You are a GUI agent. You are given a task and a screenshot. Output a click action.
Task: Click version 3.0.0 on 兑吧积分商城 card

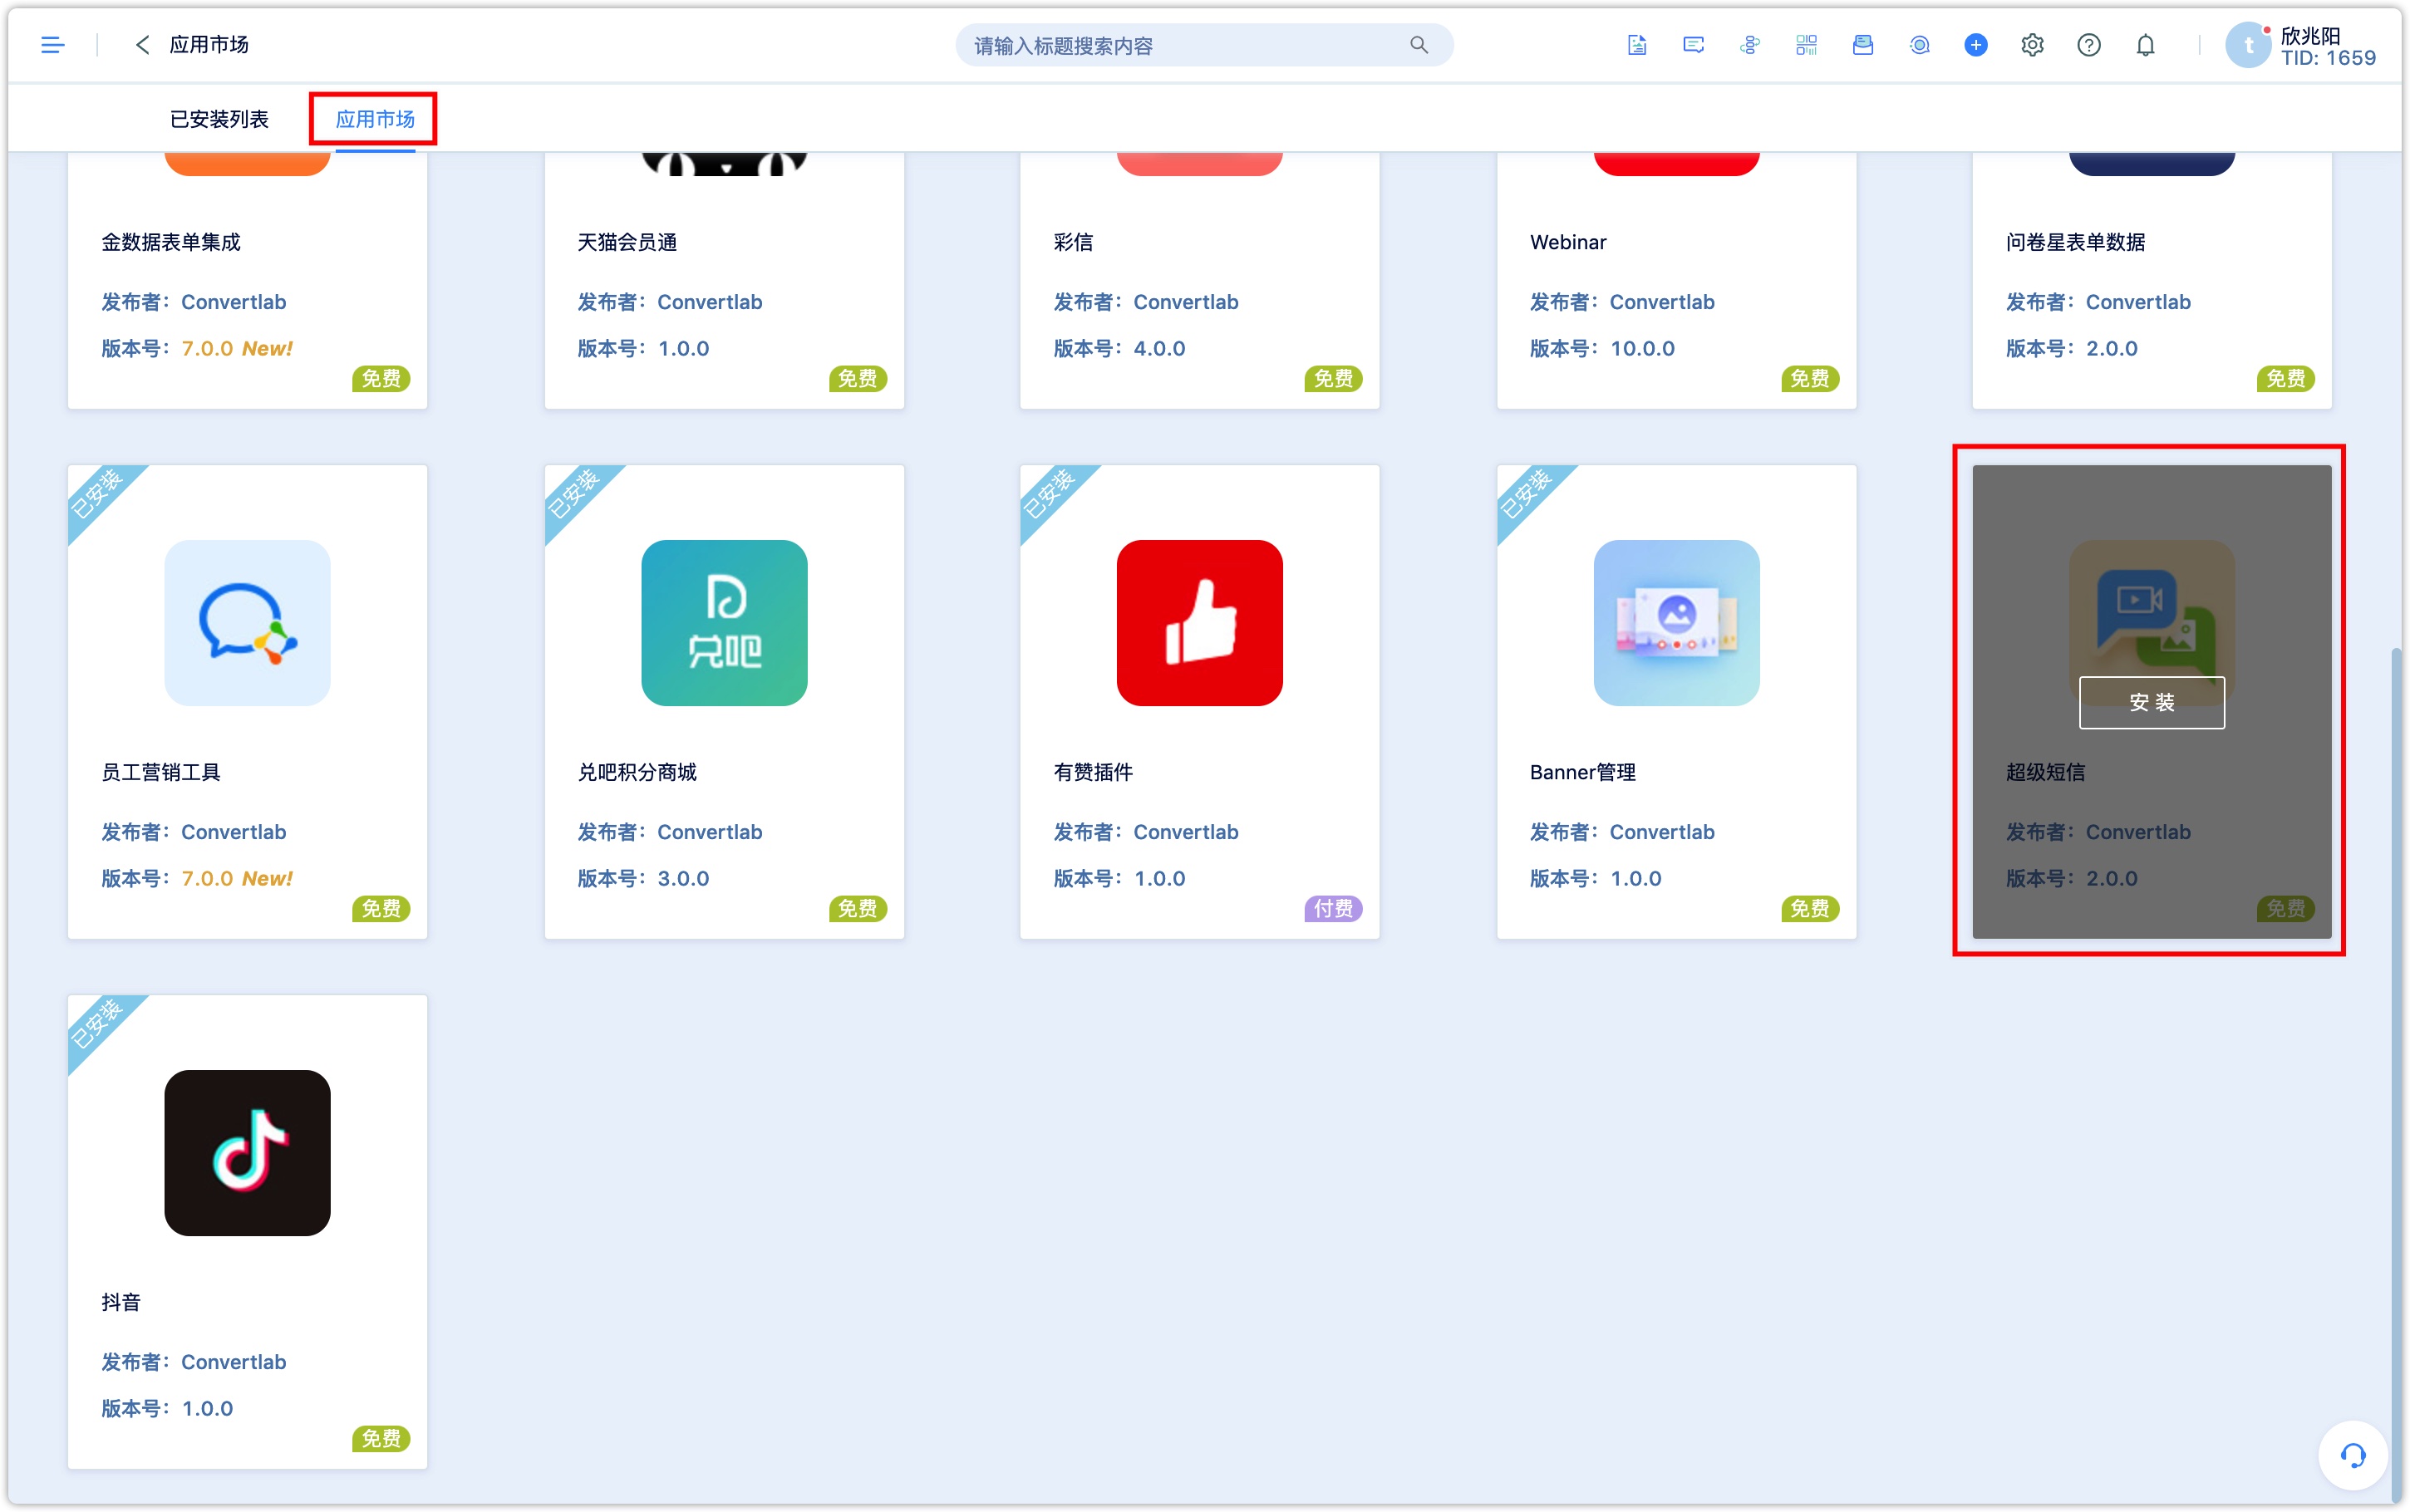683,878
